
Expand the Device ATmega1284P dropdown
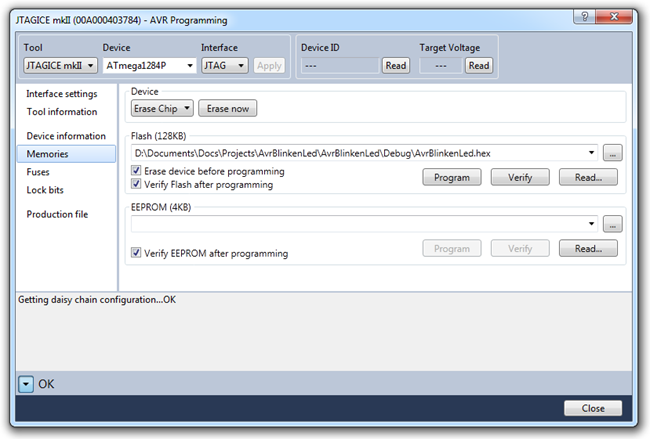[x=149, y=65]
